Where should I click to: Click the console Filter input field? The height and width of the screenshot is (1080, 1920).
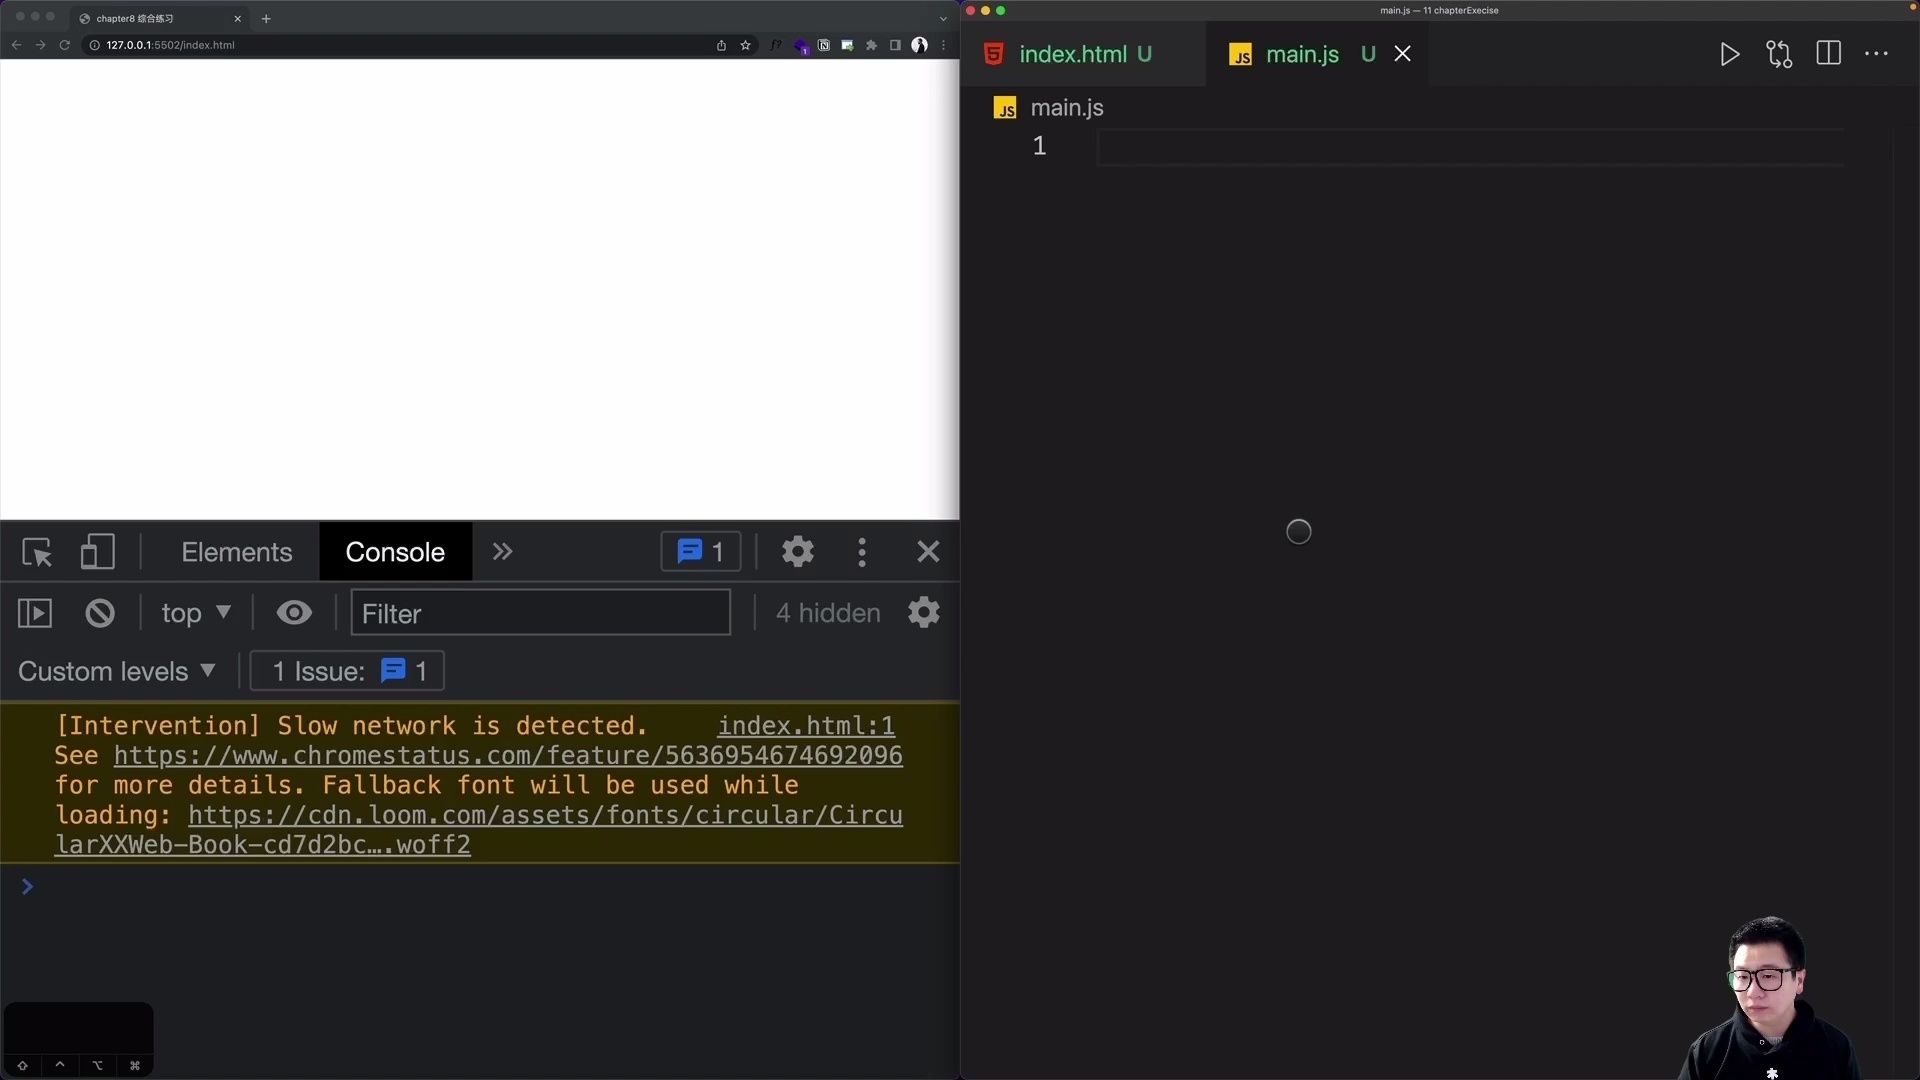click(x=540, y=613)
